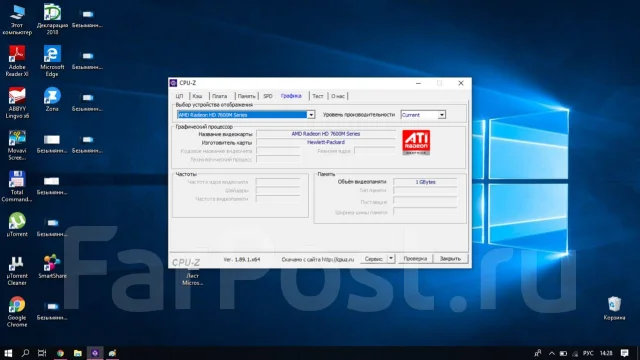
Task: Switch to Chrome on the taskbar
Action: pyautogui.click(x=60, y=353)
